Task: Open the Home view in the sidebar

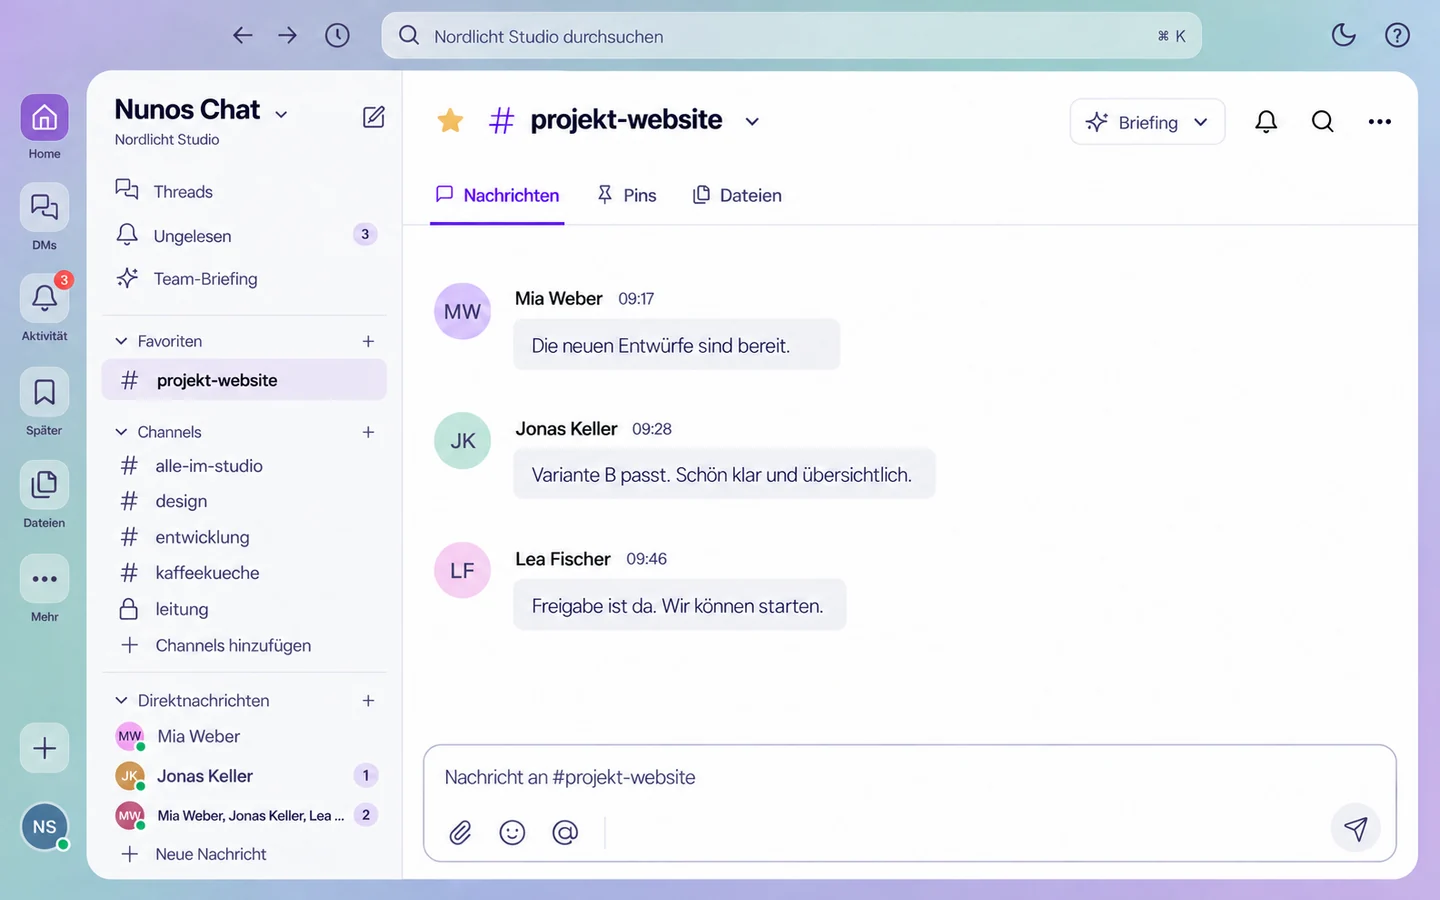Action: (45, 119)
